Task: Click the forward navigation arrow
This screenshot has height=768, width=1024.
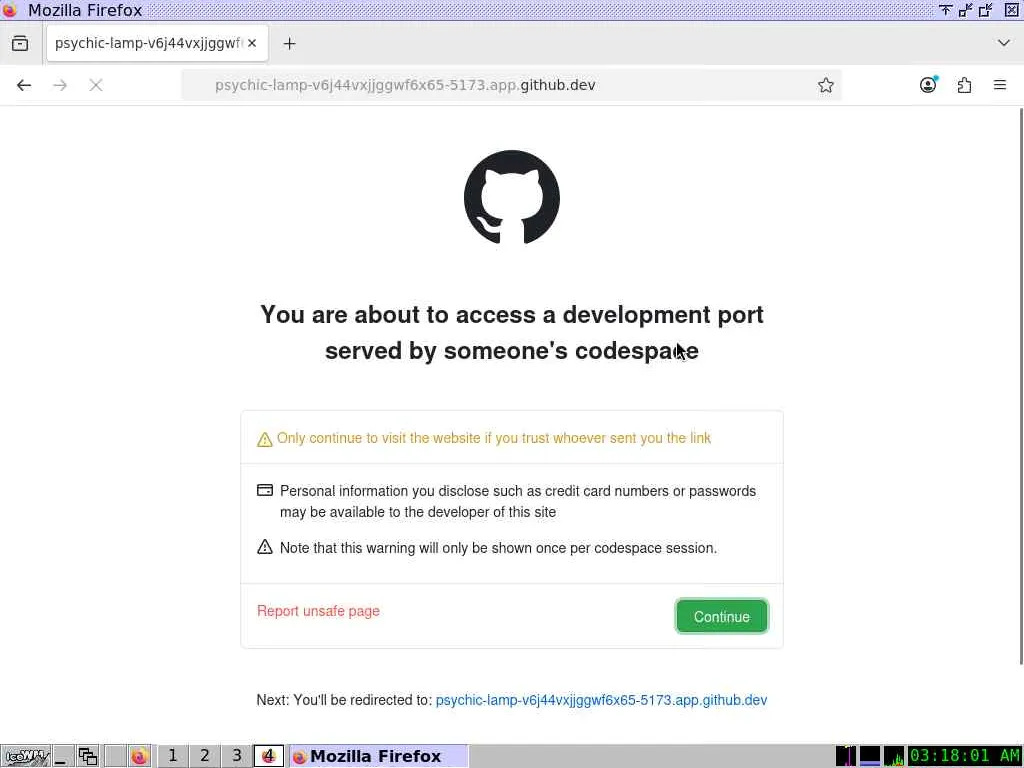Action: [x=60, y=85]
